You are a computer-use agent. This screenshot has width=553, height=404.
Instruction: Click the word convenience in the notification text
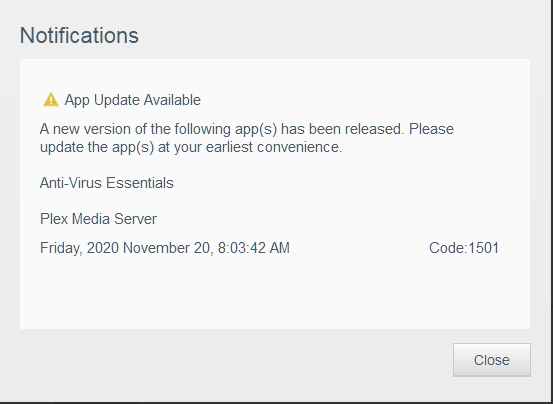299,147
